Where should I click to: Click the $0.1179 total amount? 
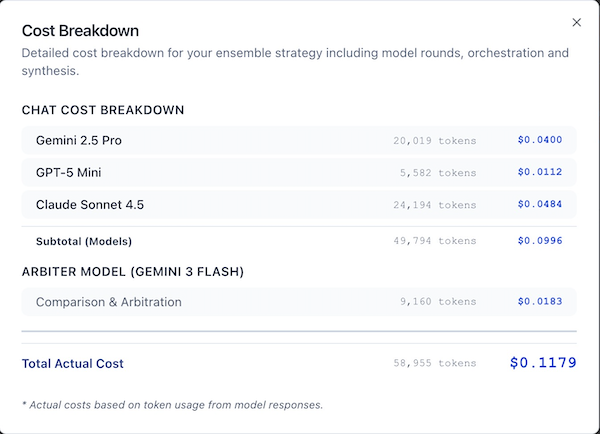coord(543,362)
